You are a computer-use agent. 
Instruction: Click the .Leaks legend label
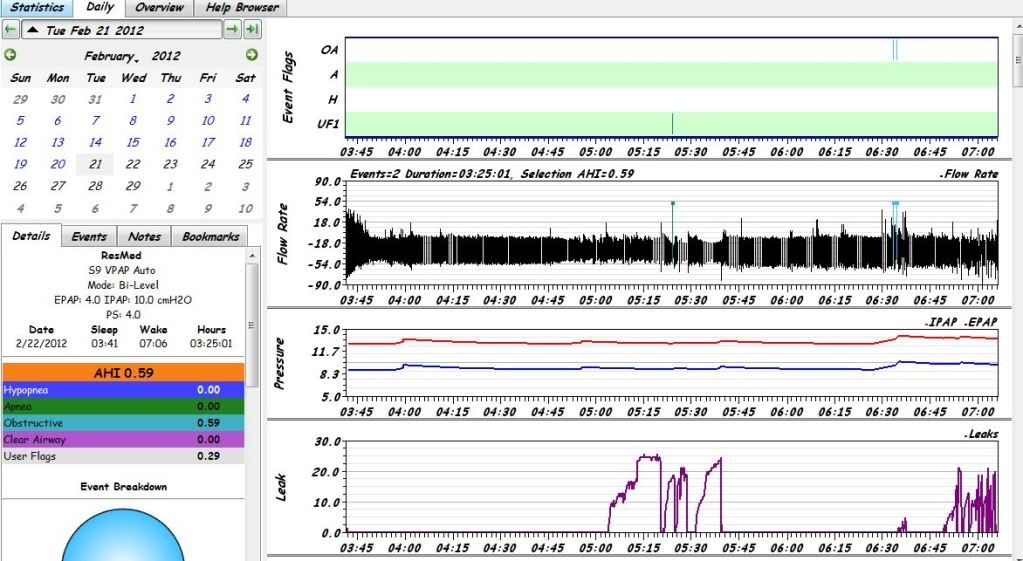pos(981,434)
